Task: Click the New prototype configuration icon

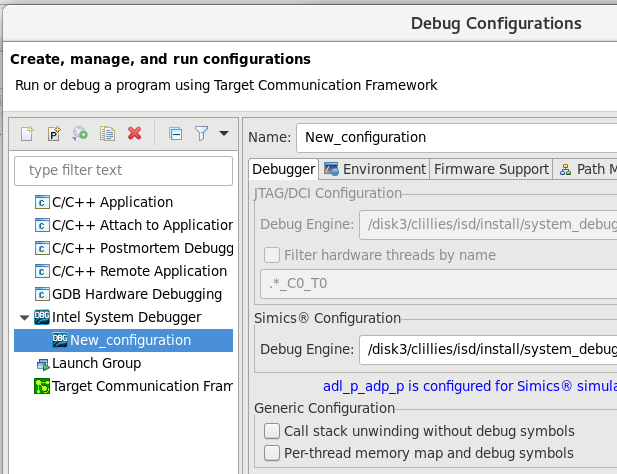Action: pos(54,134)
